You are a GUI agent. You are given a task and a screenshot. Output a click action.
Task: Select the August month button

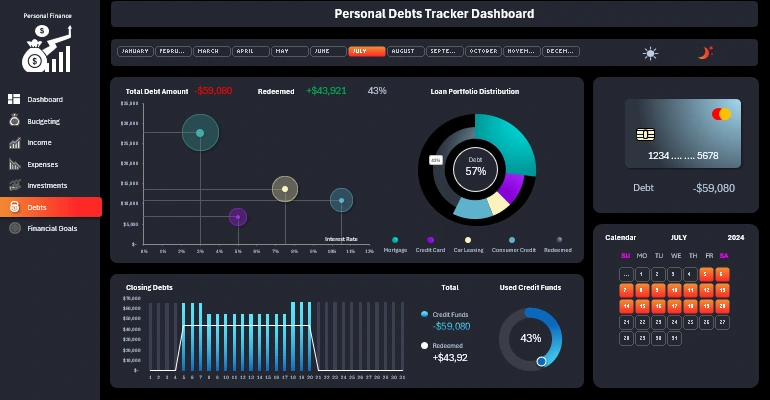click(x=404, y=51)
